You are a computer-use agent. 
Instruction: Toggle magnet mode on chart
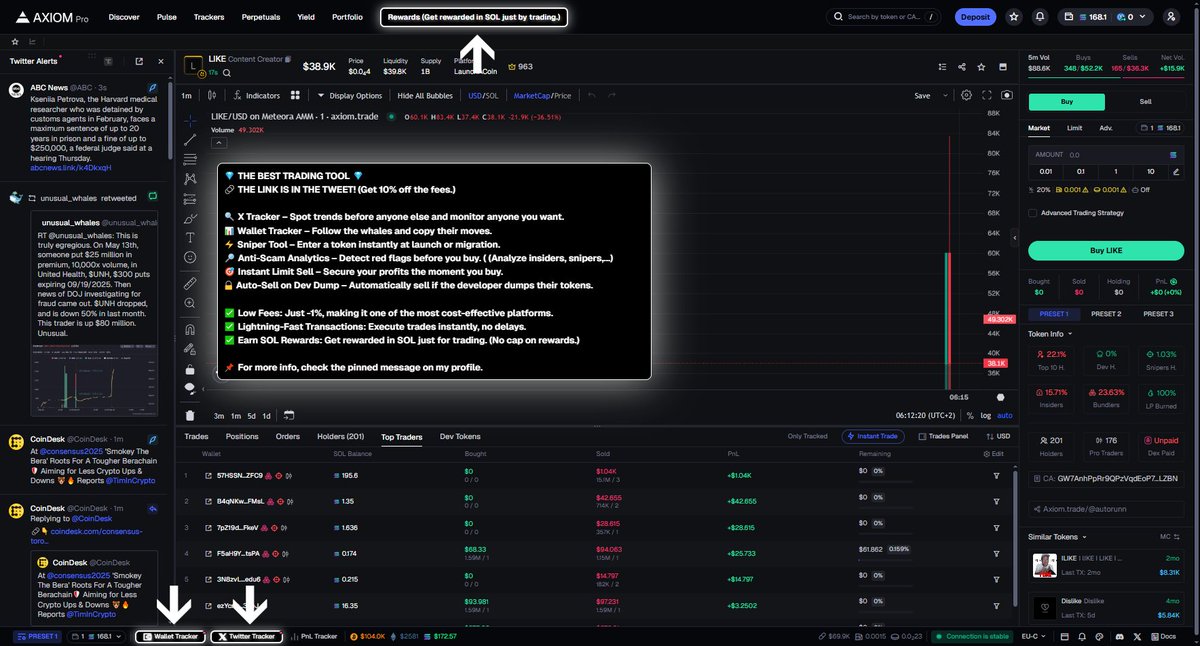(190, 329)
